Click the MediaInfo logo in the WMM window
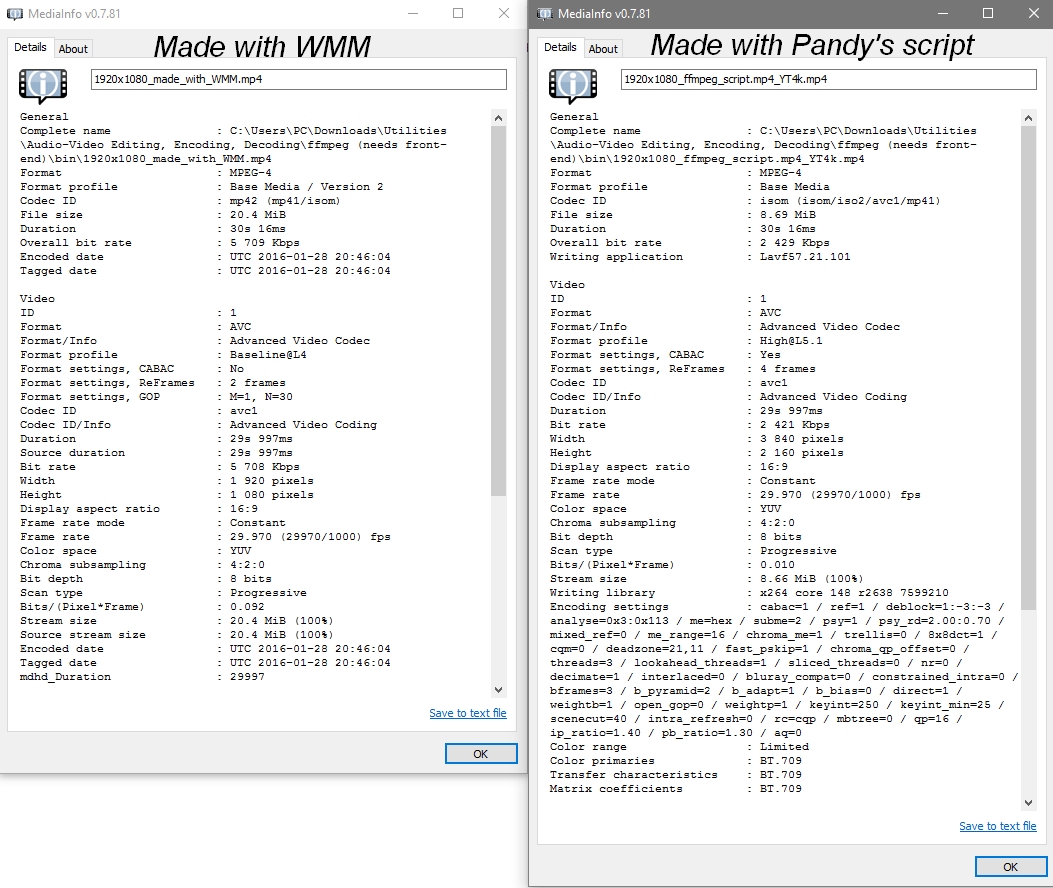 pos(43,86)
